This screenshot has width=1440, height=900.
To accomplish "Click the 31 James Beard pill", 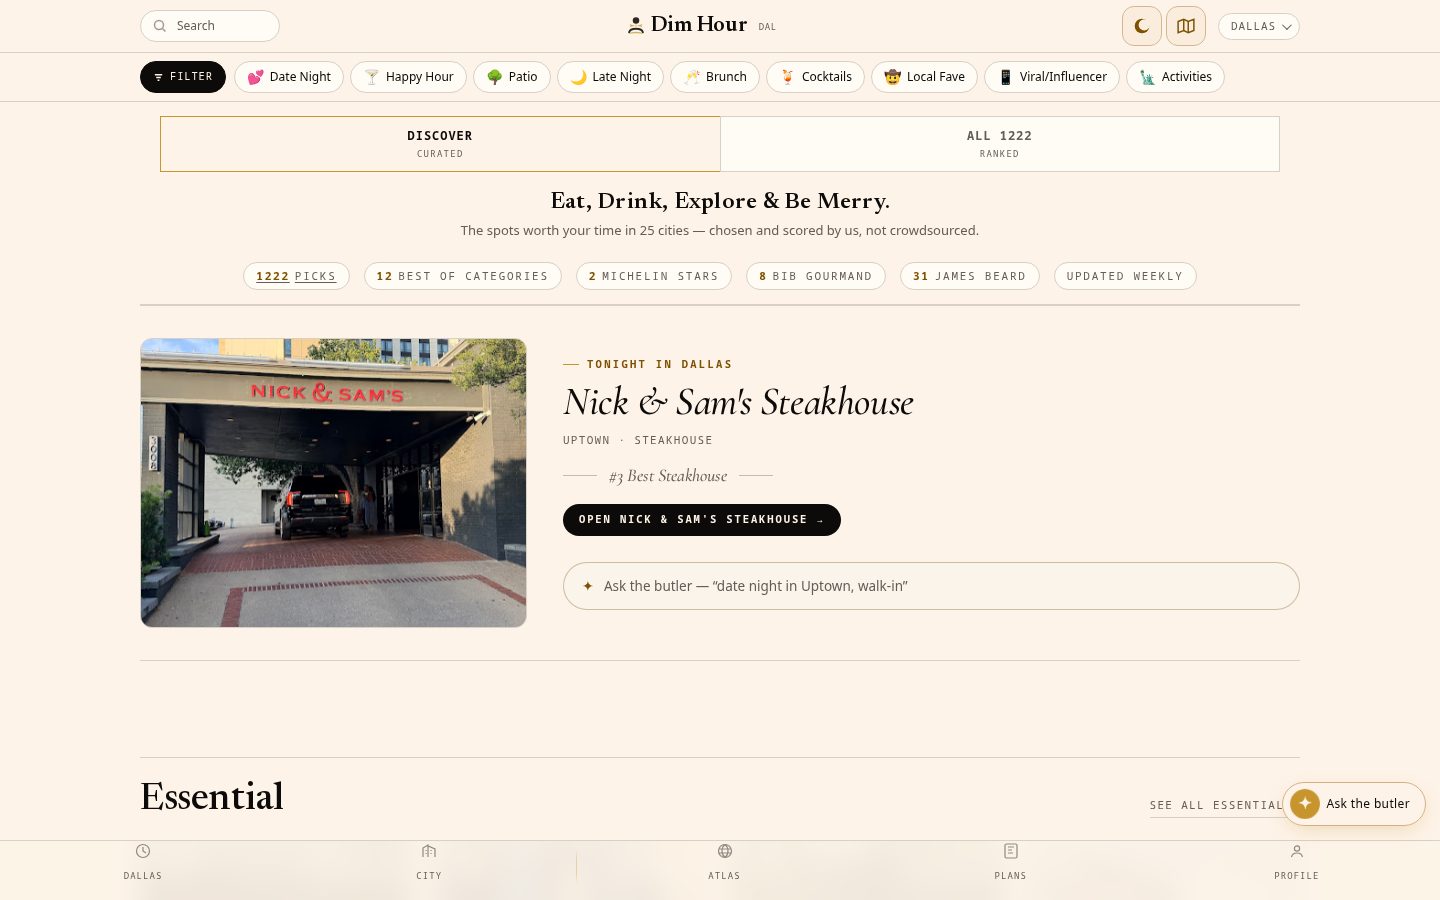I will pos(970,276).
